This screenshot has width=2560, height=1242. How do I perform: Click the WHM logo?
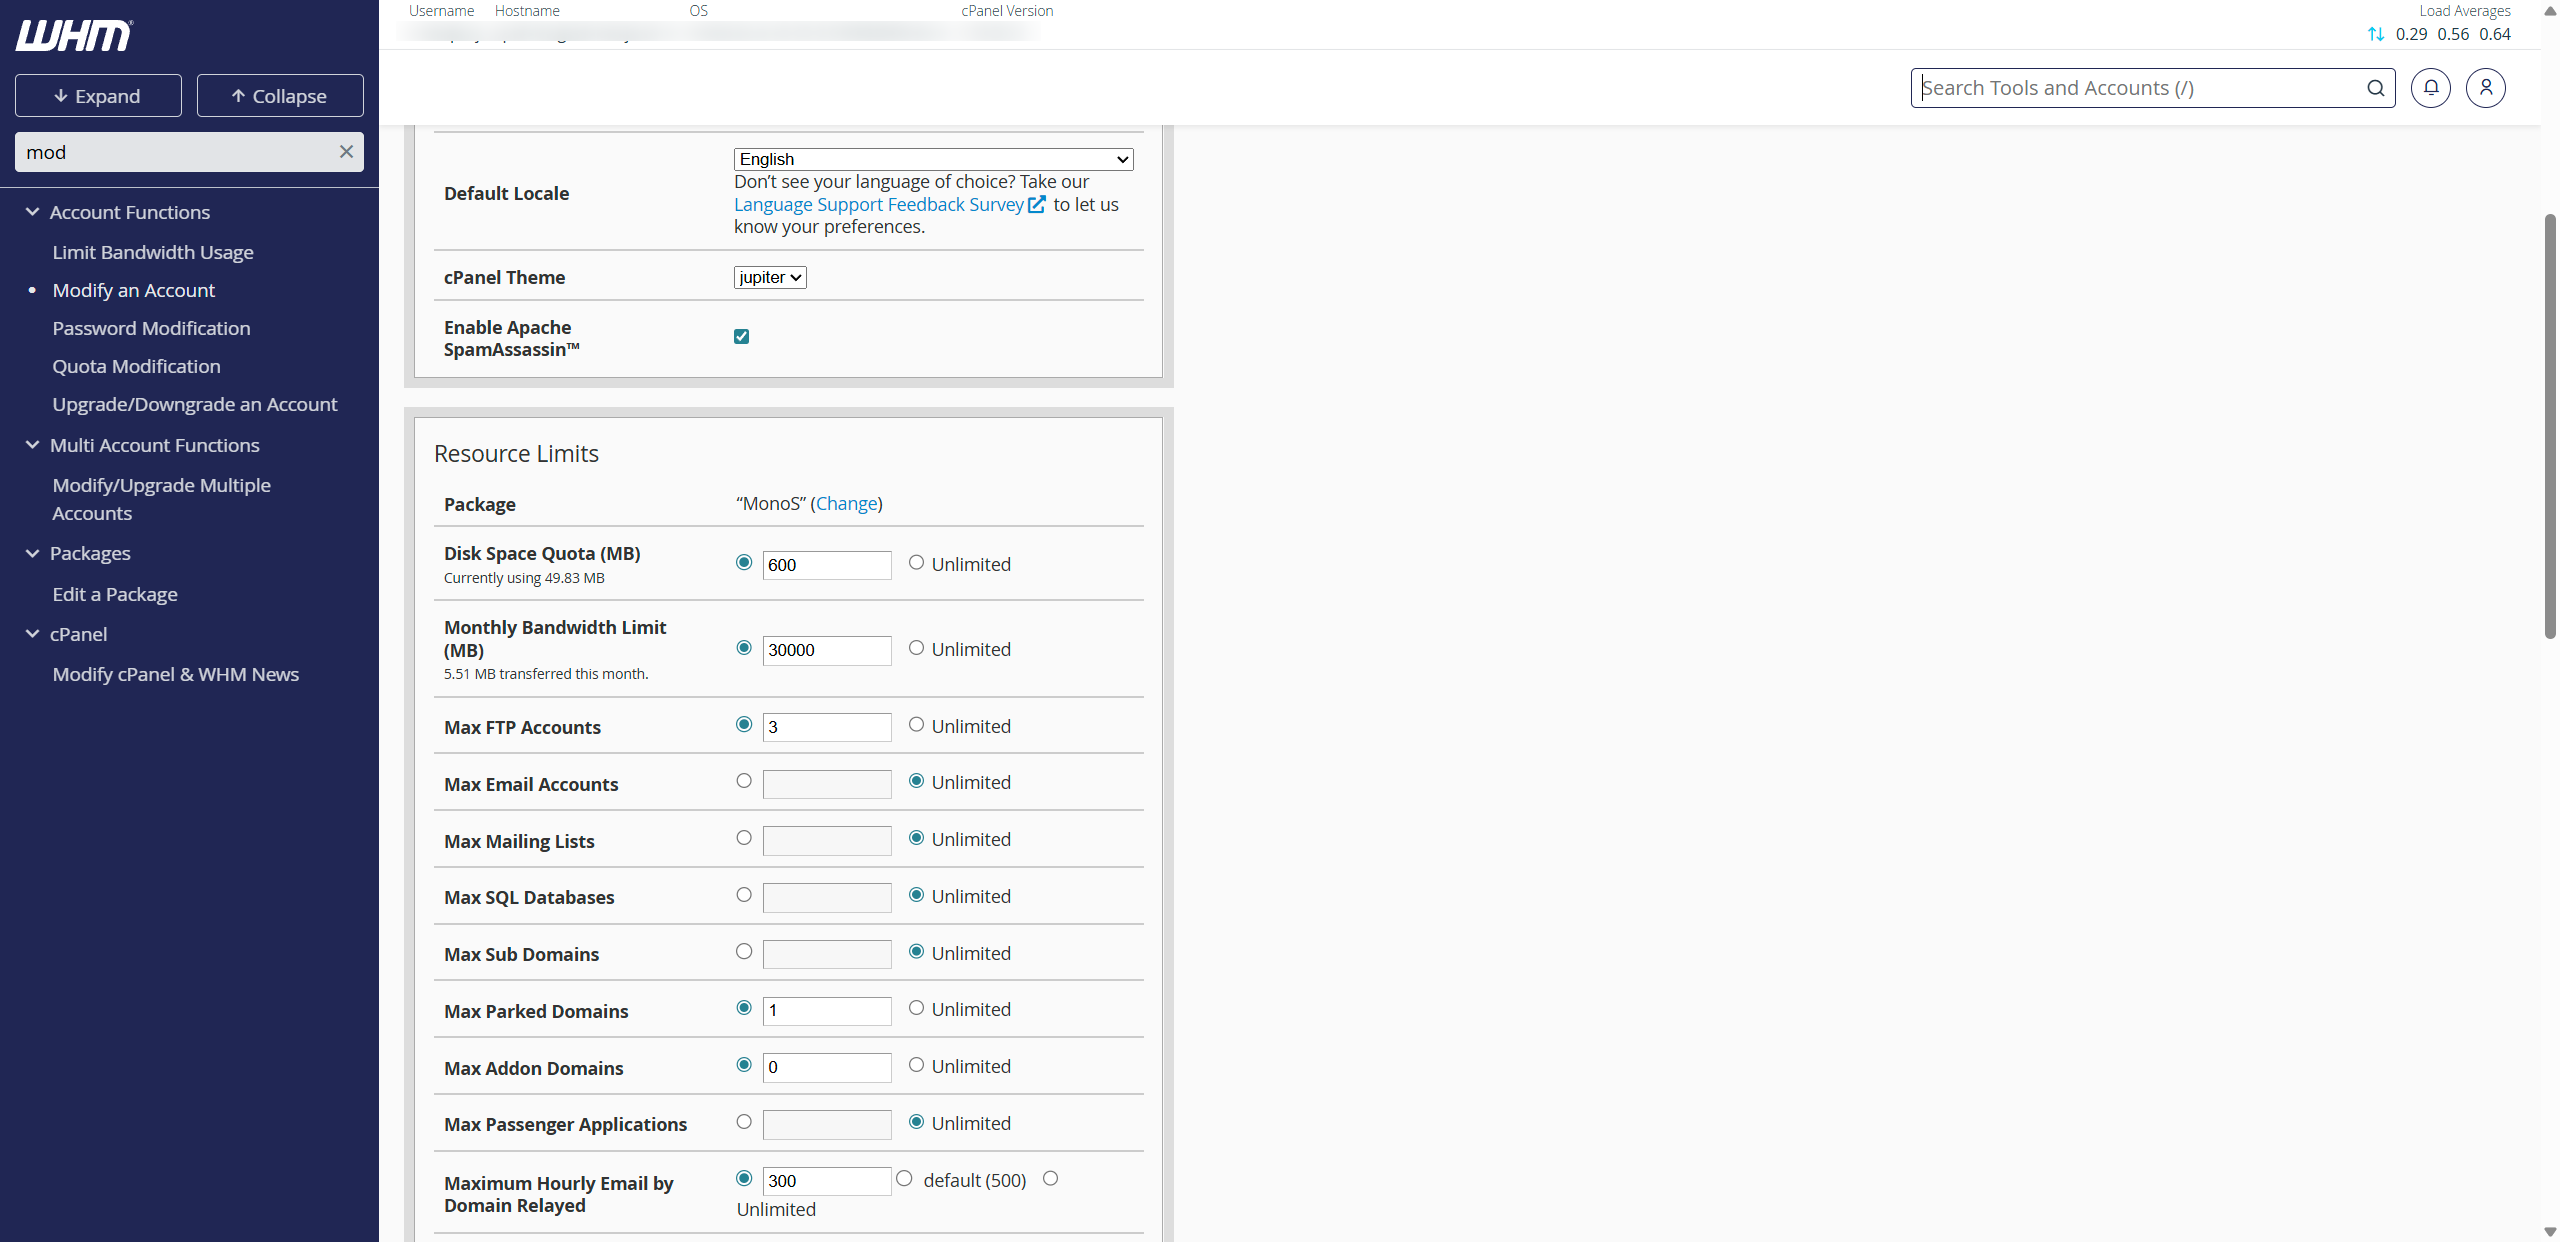74,36
